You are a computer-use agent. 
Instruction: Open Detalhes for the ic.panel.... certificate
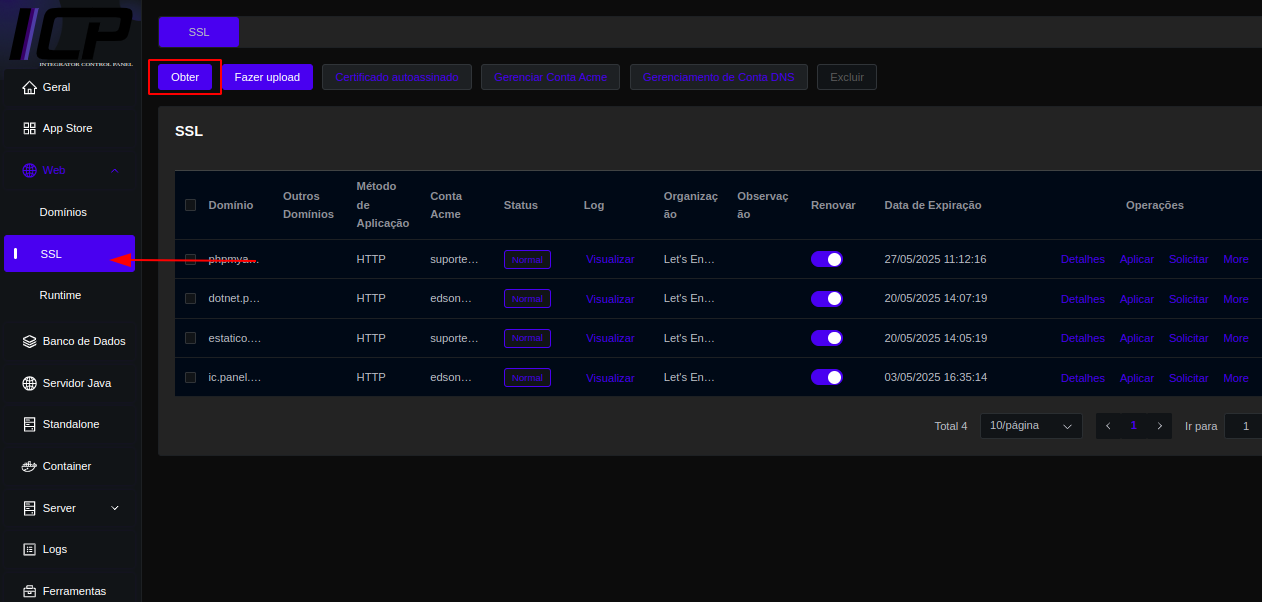(1083, 378)
